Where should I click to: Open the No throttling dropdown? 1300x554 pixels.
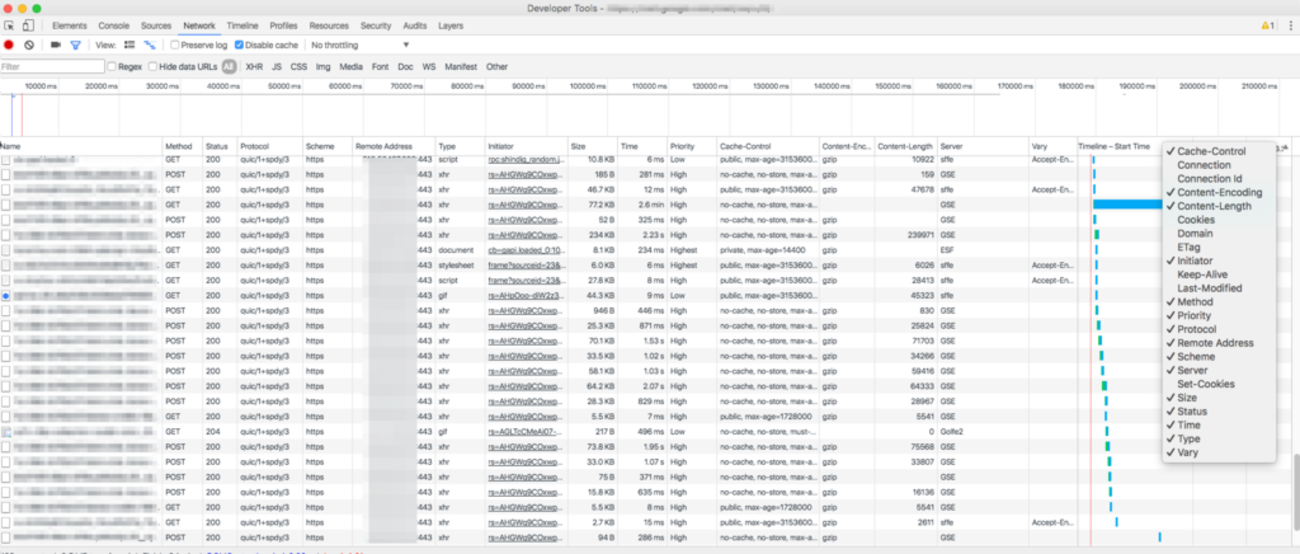pos(360,45)
